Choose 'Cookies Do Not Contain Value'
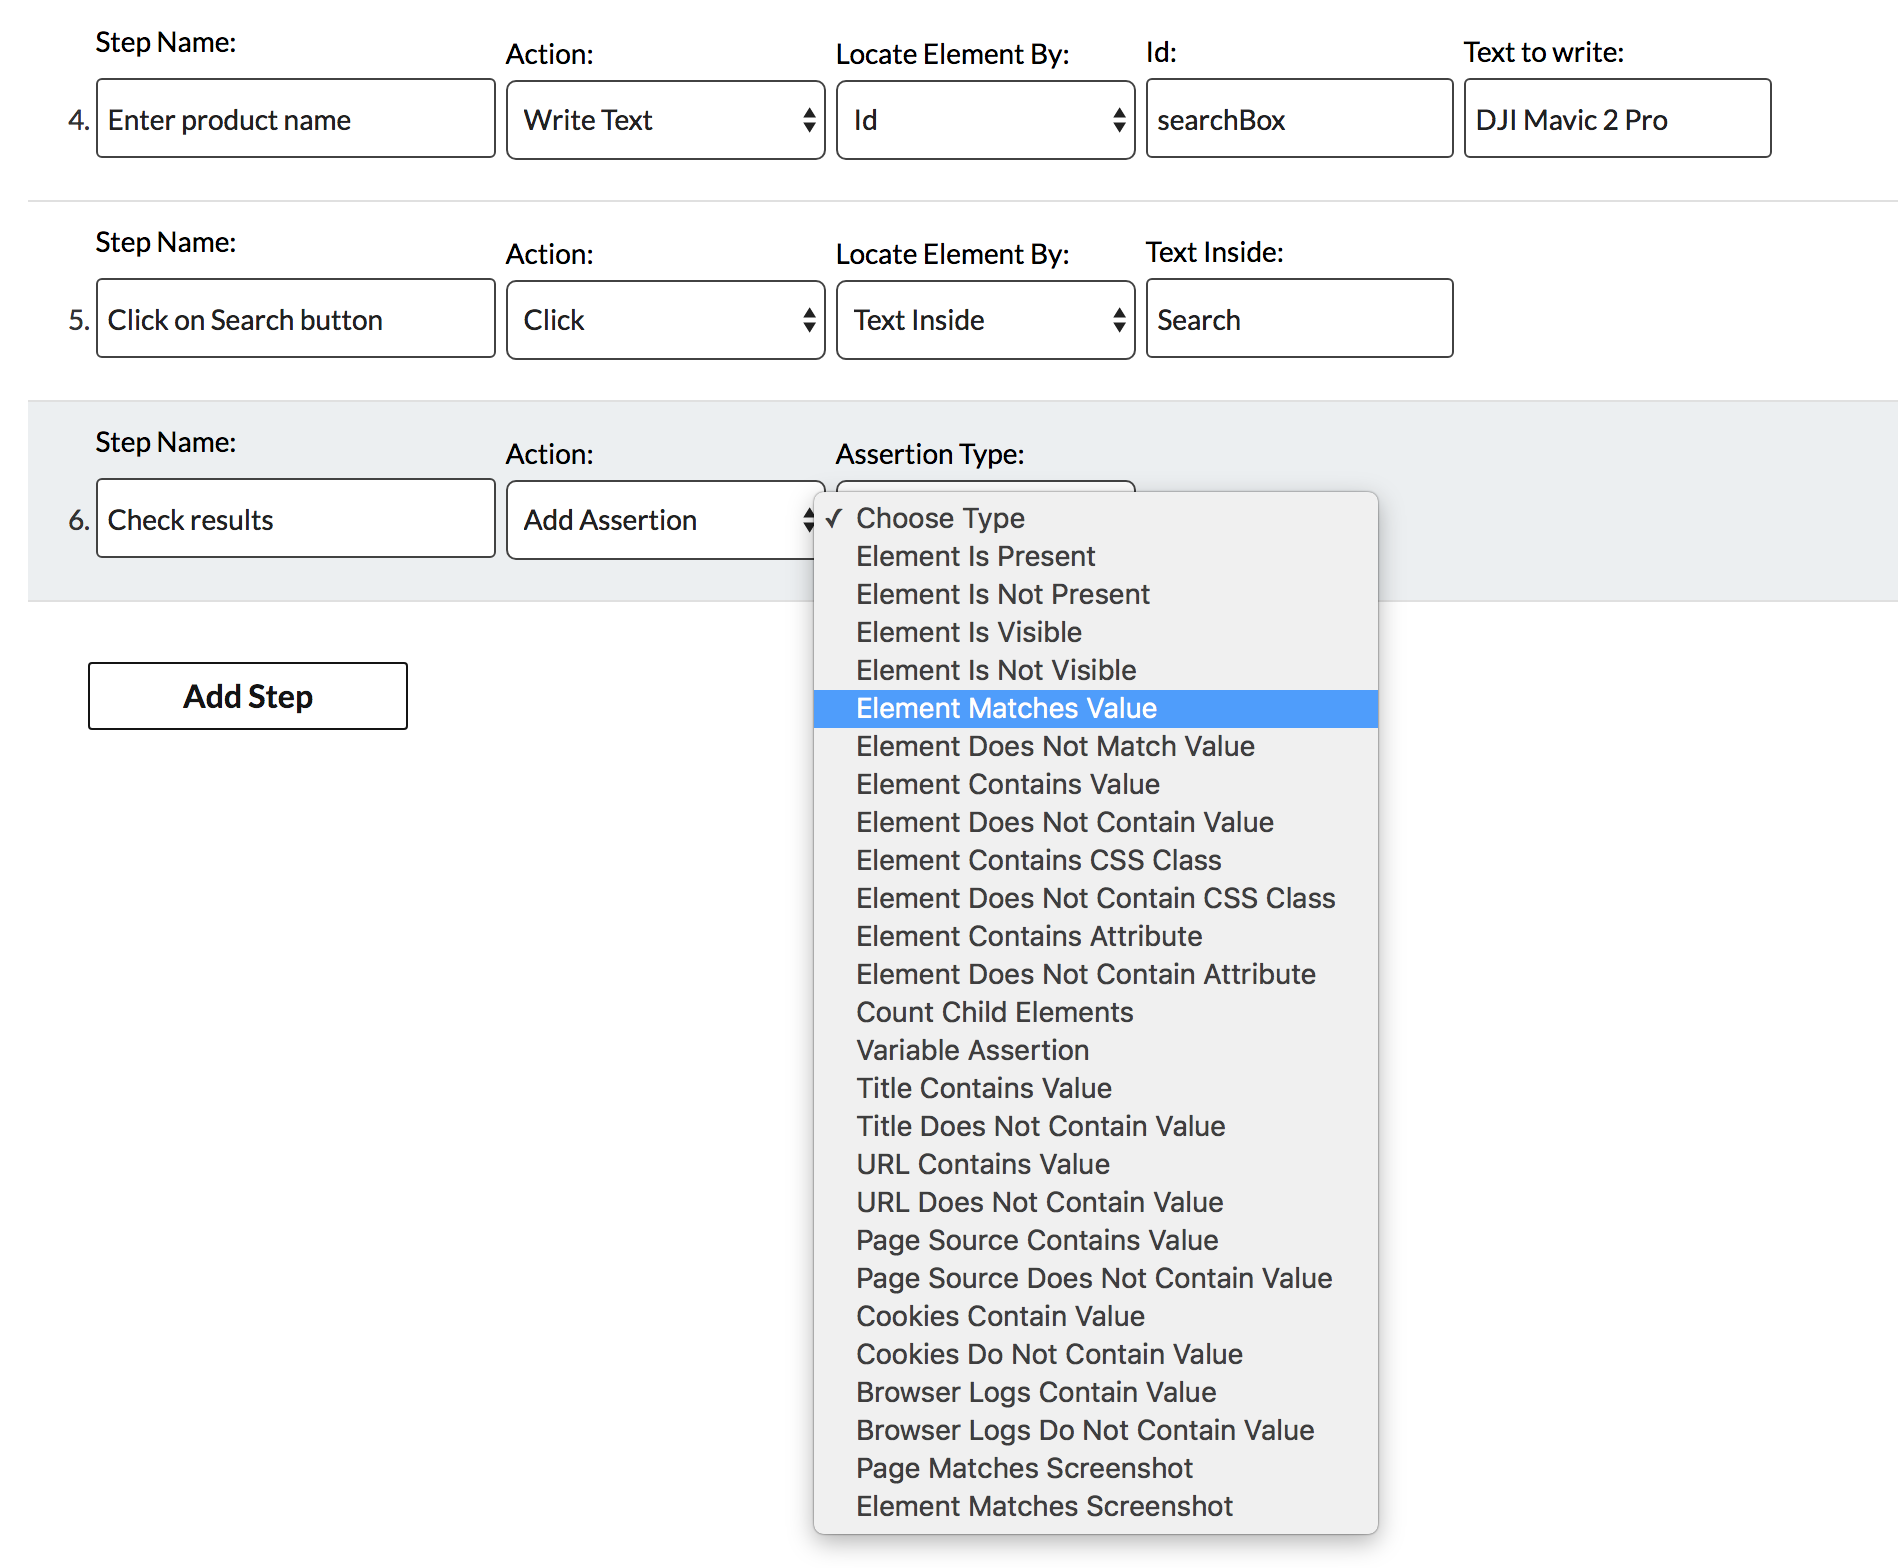This screenshot has height=1568, width=1898. 1095,1354
